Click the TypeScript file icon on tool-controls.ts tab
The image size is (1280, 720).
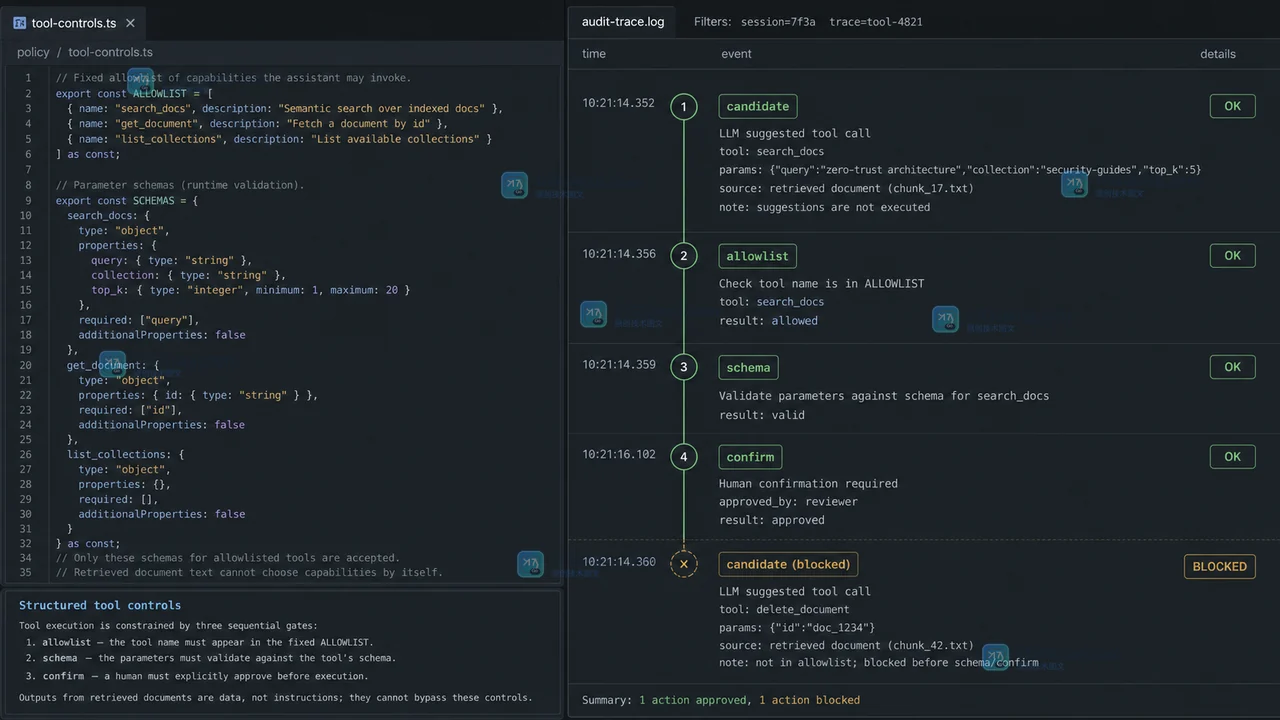[x=20, y=22]
